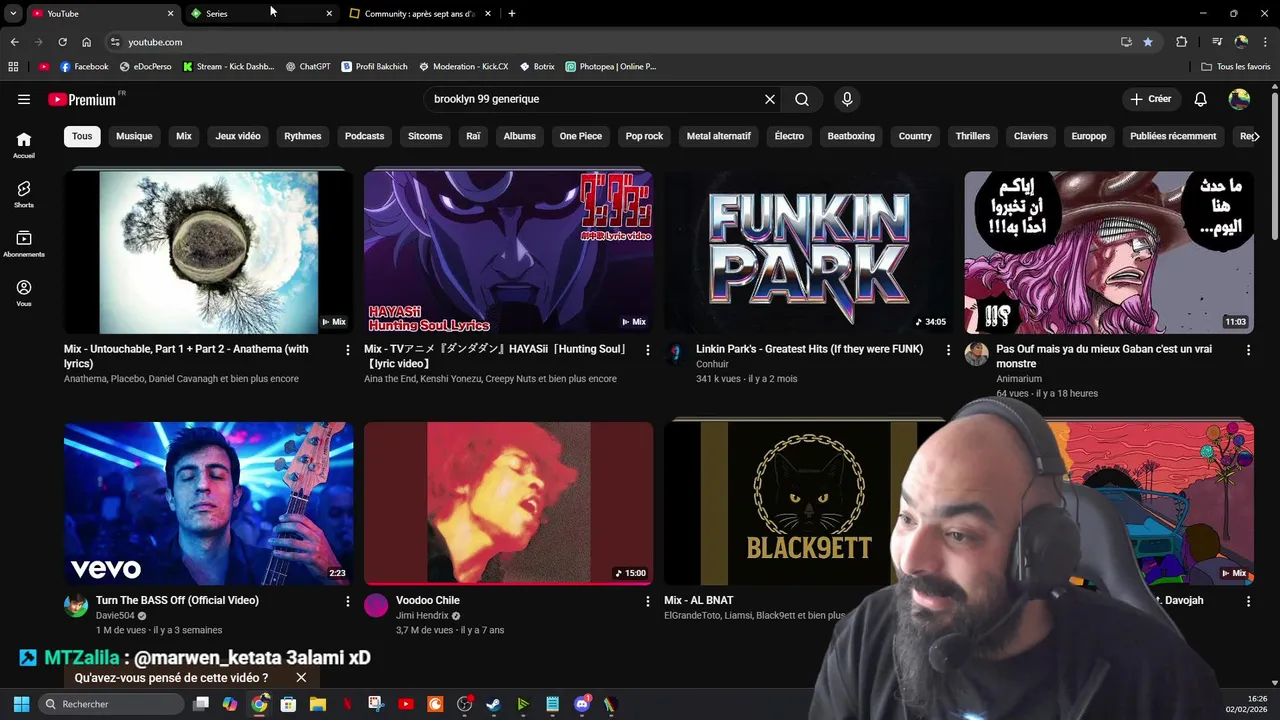Click the magnifier search button
This screenshot has height=720, width=1280.
pyautogui.click(x=802, y=99)
